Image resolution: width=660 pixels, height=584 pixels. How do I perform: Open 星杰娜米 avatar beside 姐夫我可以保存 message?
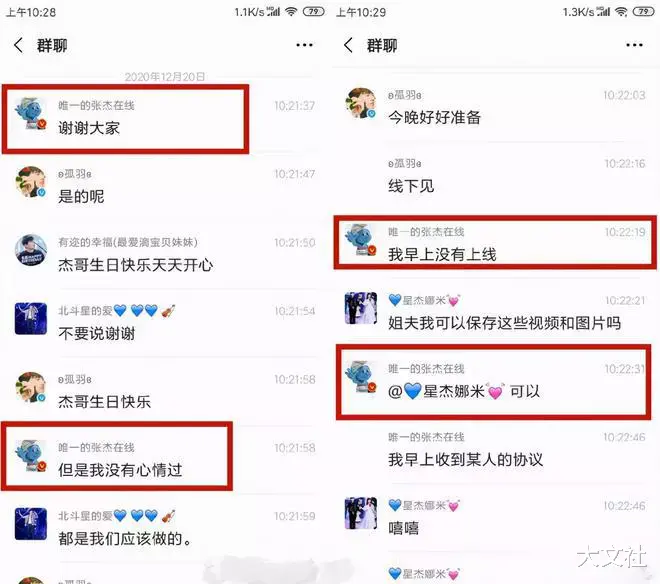tap(361, 308)
